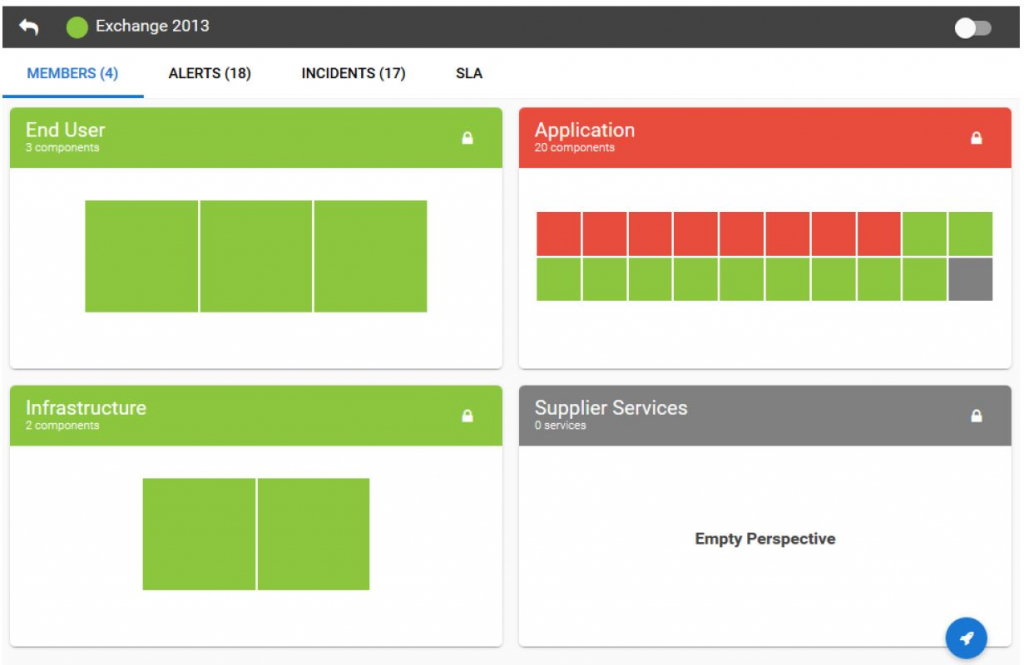
Task: Open the Infrastructure perspective header
Action: (x=256, y=415)
